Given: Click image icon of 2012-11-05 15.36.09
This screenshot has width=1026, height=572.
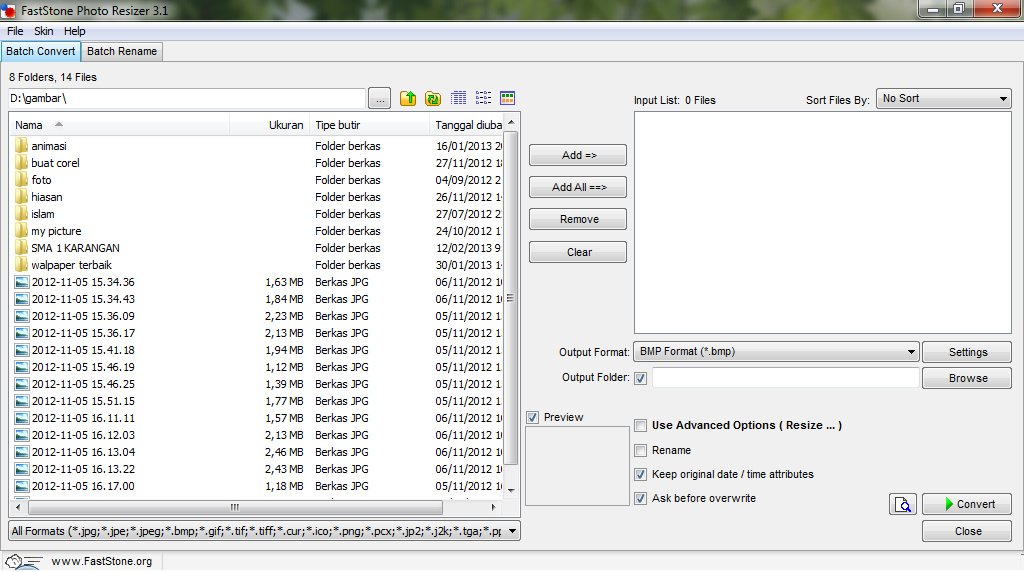Looking at the screenshot, I should point(22,316).
